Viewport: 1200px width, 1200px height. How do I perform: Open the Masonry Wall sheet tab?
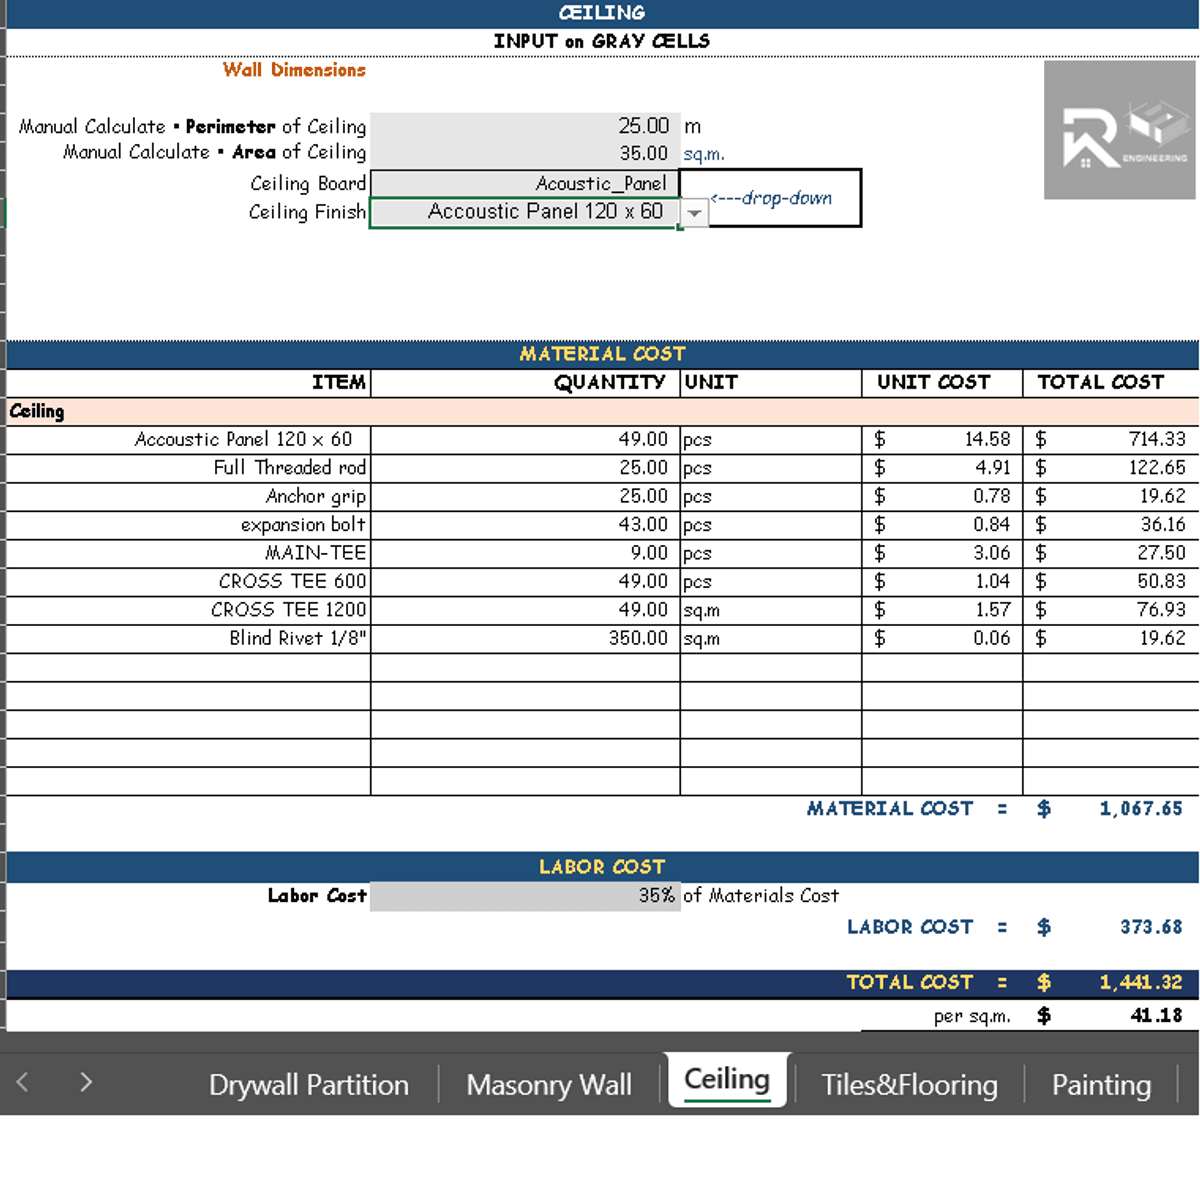[x=548, y=1085]
